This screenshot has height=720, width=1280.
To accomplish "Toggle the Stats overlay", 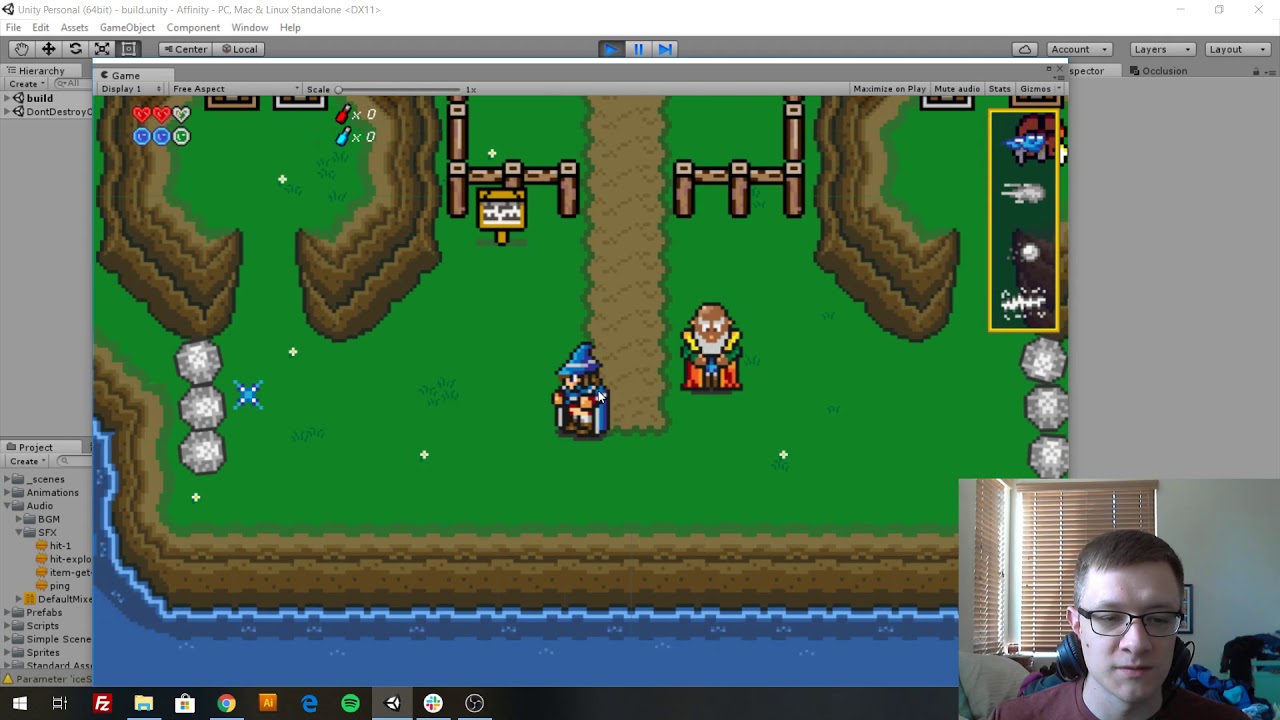I will [999, 89].
